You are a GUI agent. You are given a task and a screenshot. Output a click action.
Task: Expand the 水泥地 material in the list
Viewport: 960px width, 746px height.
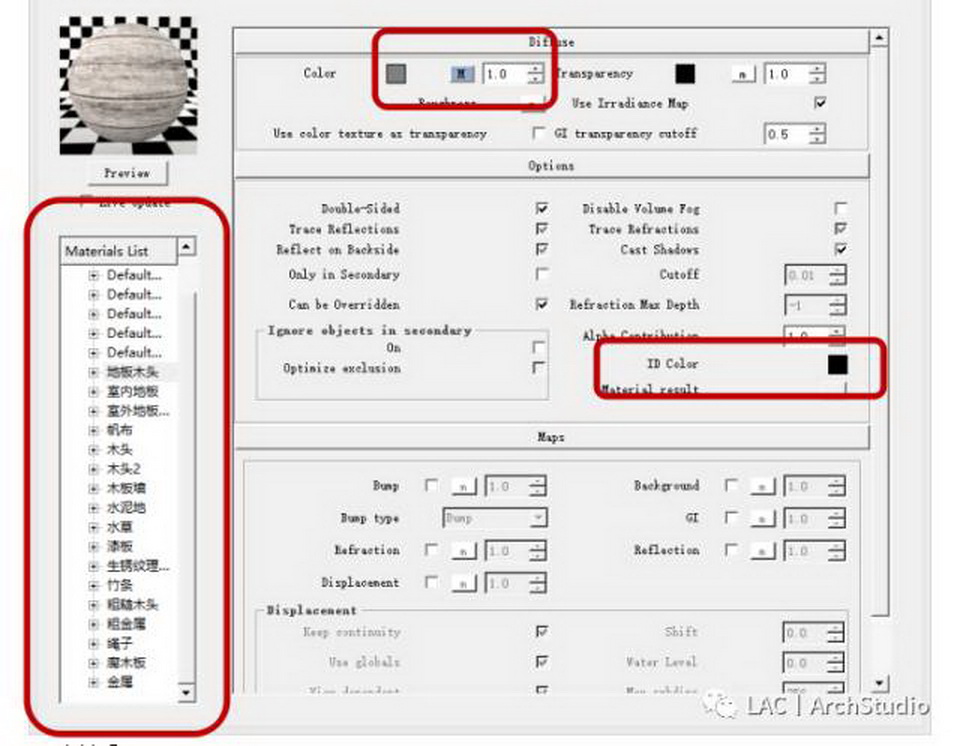click(x=94, y=508)
